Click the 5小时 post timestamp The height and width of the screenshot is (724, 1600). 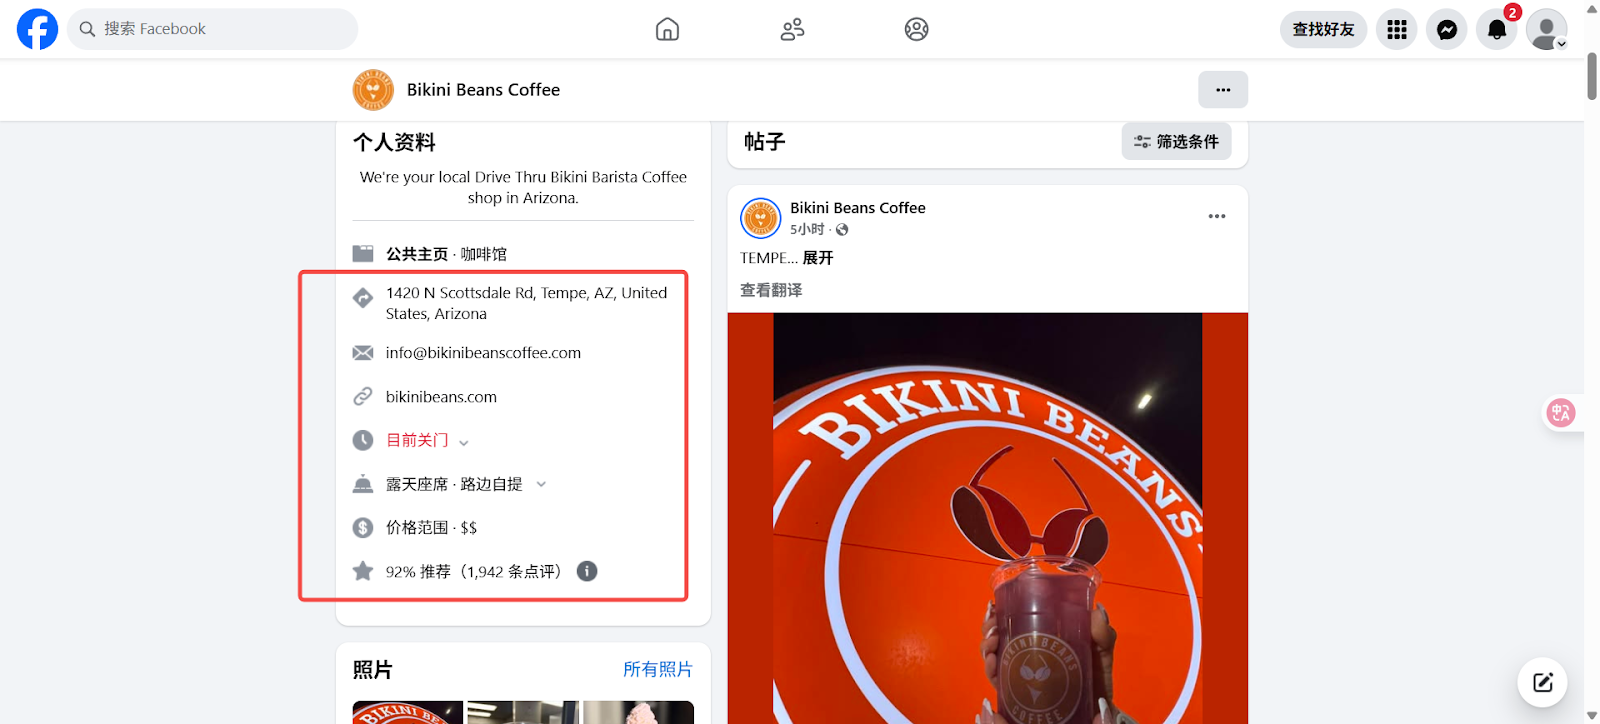(x=807, y=230)
